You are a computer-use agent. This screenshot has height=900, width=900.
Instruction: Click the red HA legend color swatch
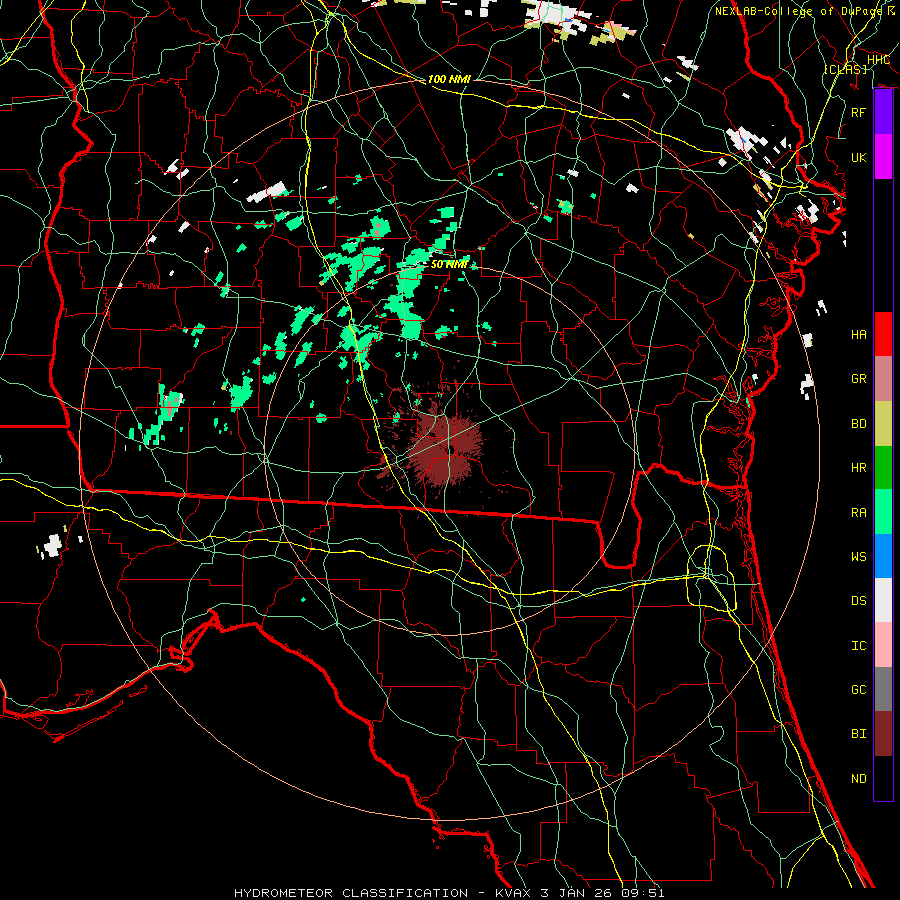coord(883,334)
